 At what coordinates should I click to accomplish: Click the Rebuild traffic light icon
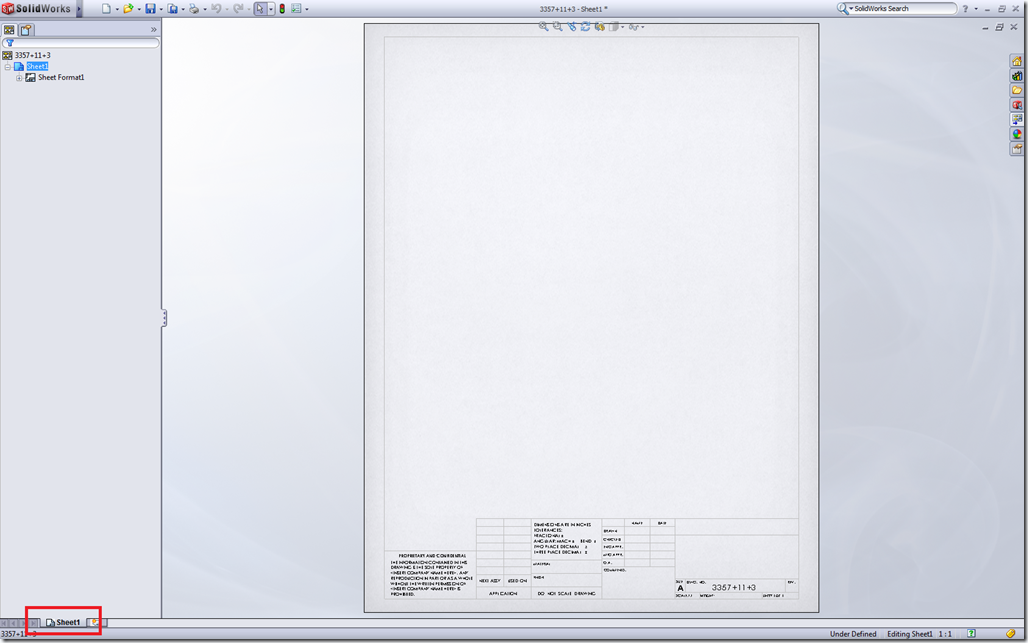point(282,9)
